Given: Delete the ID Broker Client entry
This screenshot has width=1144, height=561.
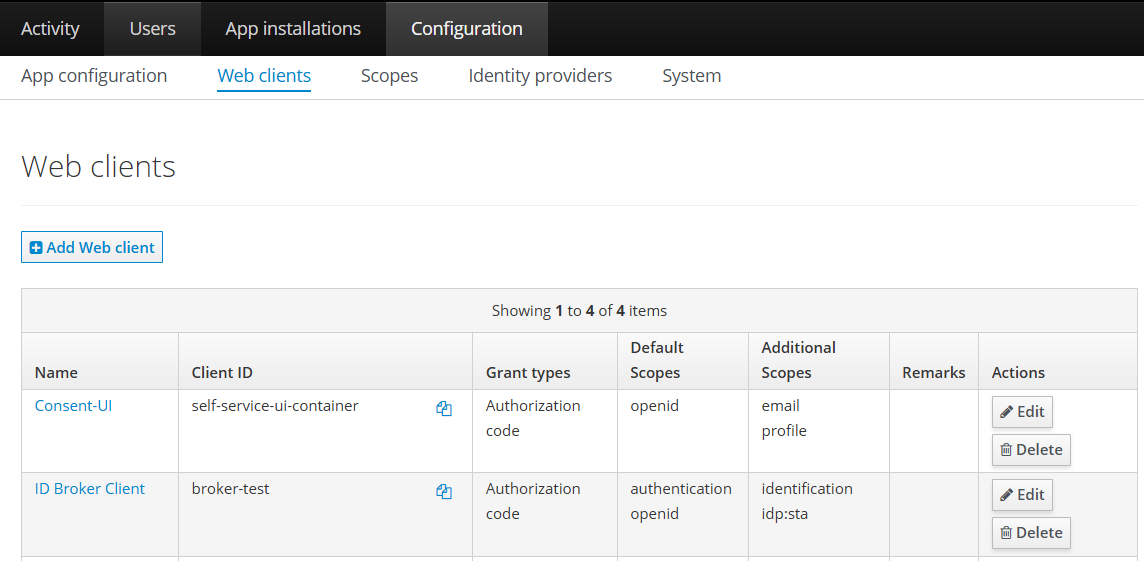Looking at the screenshot, I should click(1030, 532).
